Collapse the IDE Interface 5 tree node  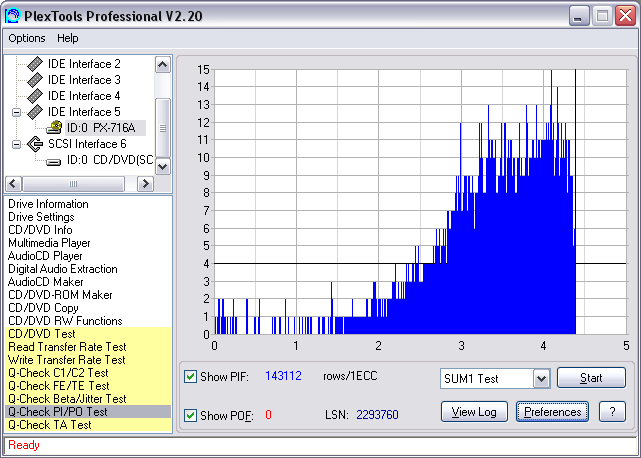click(x=16, y=112)
